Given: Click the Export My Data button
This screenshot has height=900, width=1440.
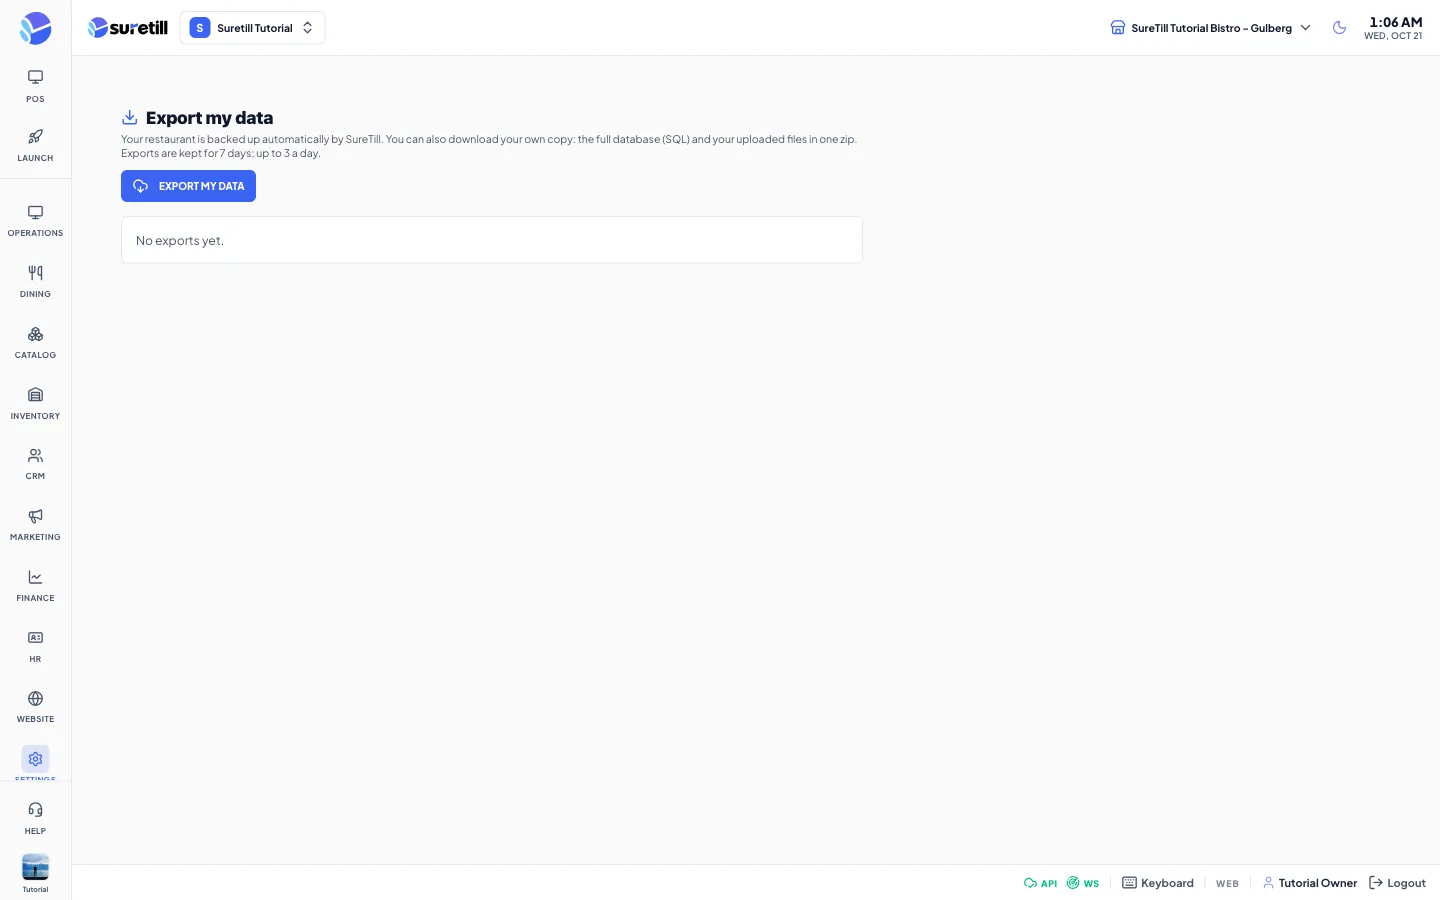Looking at the screenshot, I should coord(188,186).
